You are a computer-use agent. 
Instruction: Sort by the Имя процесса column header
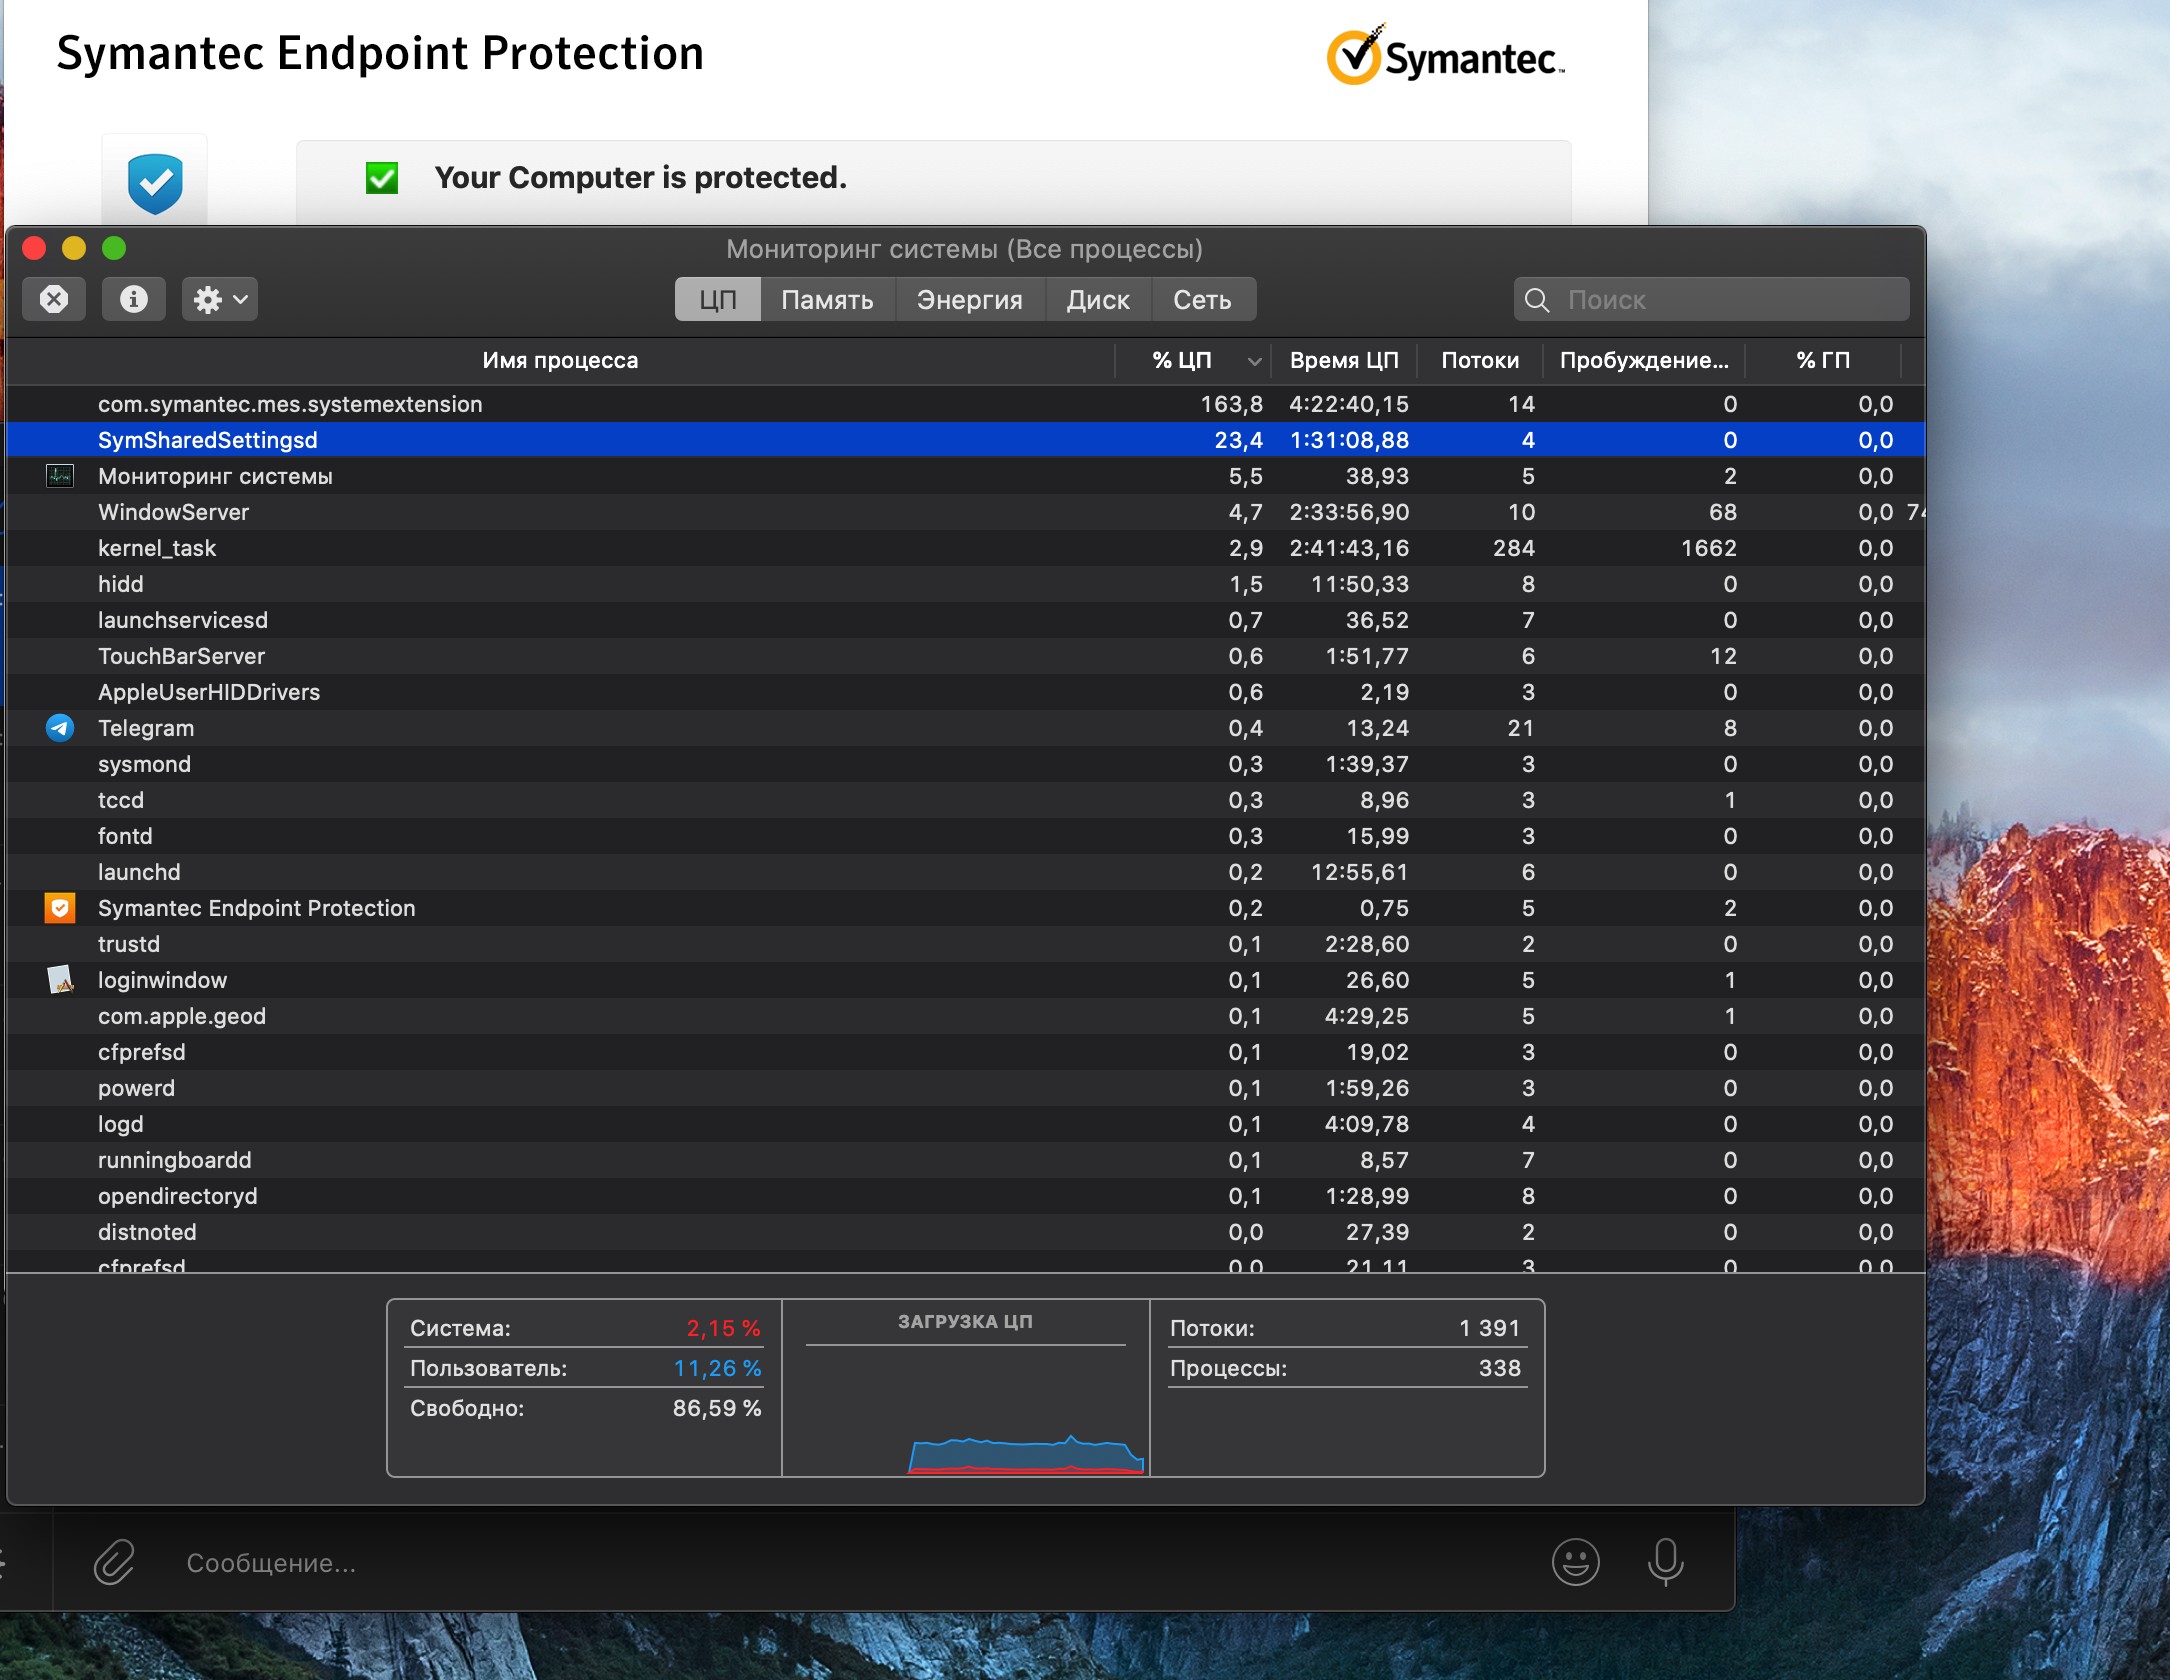560,360
